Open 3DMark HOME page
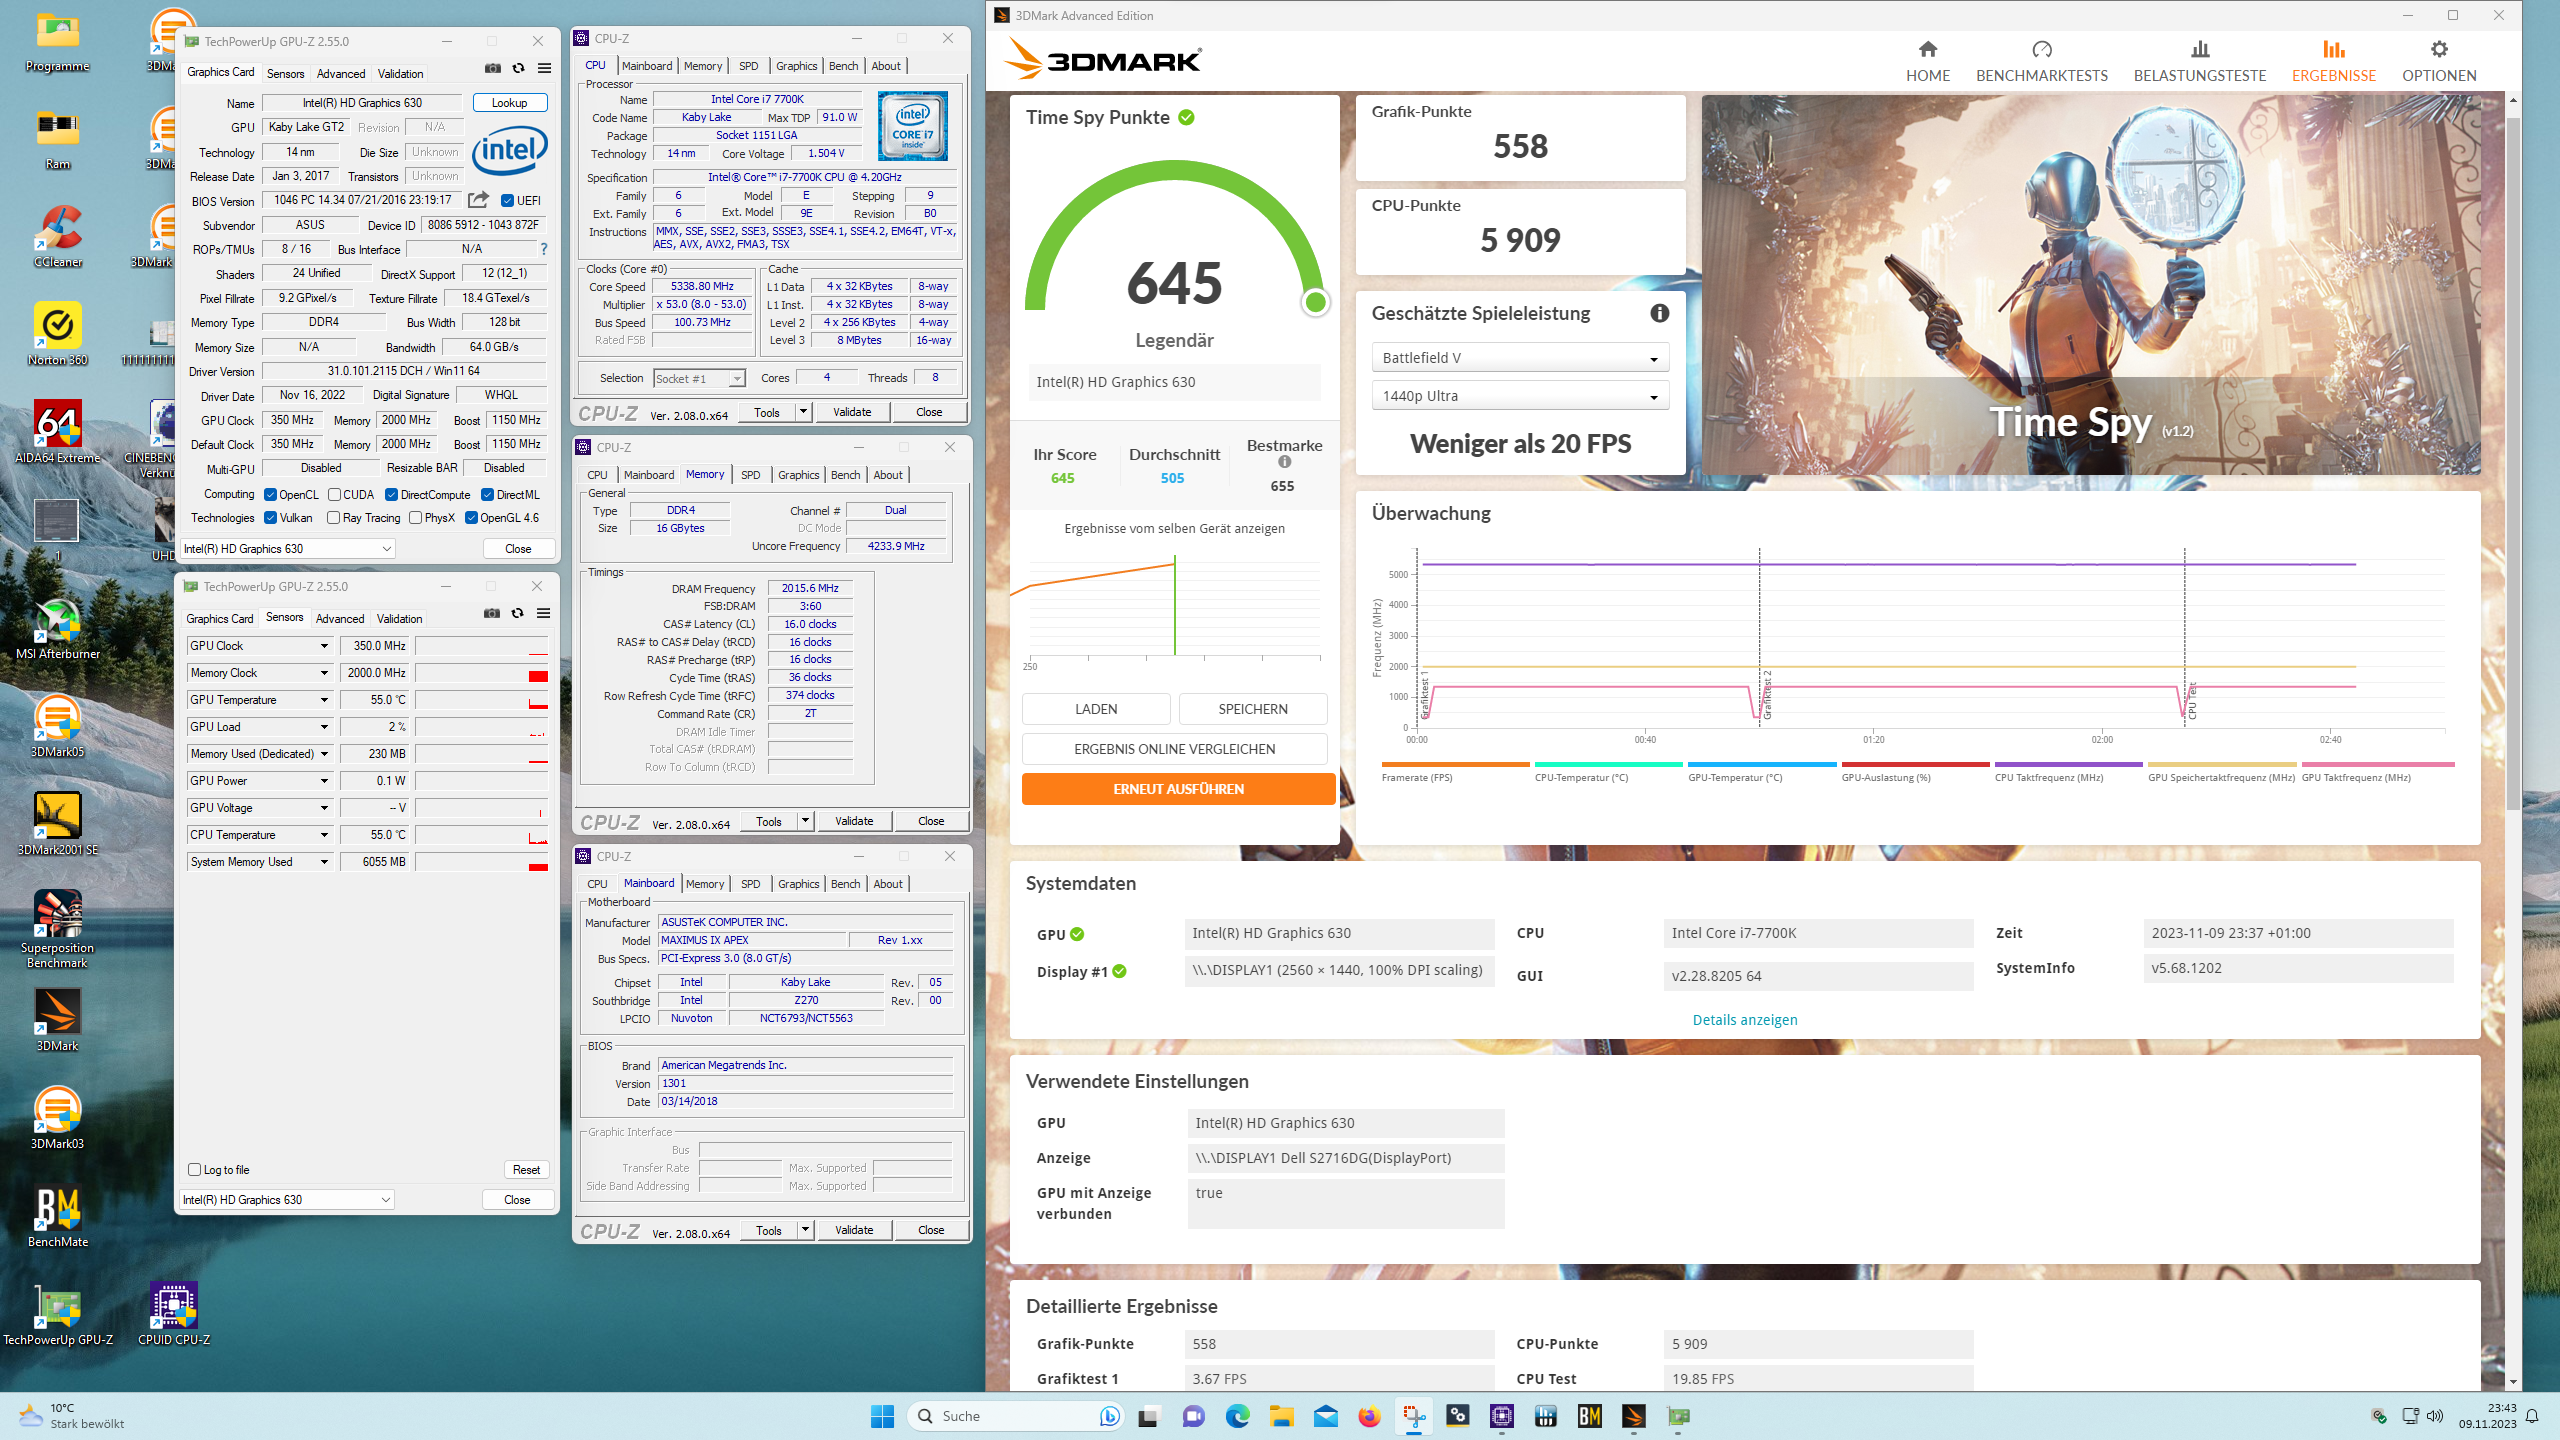 1927,61
